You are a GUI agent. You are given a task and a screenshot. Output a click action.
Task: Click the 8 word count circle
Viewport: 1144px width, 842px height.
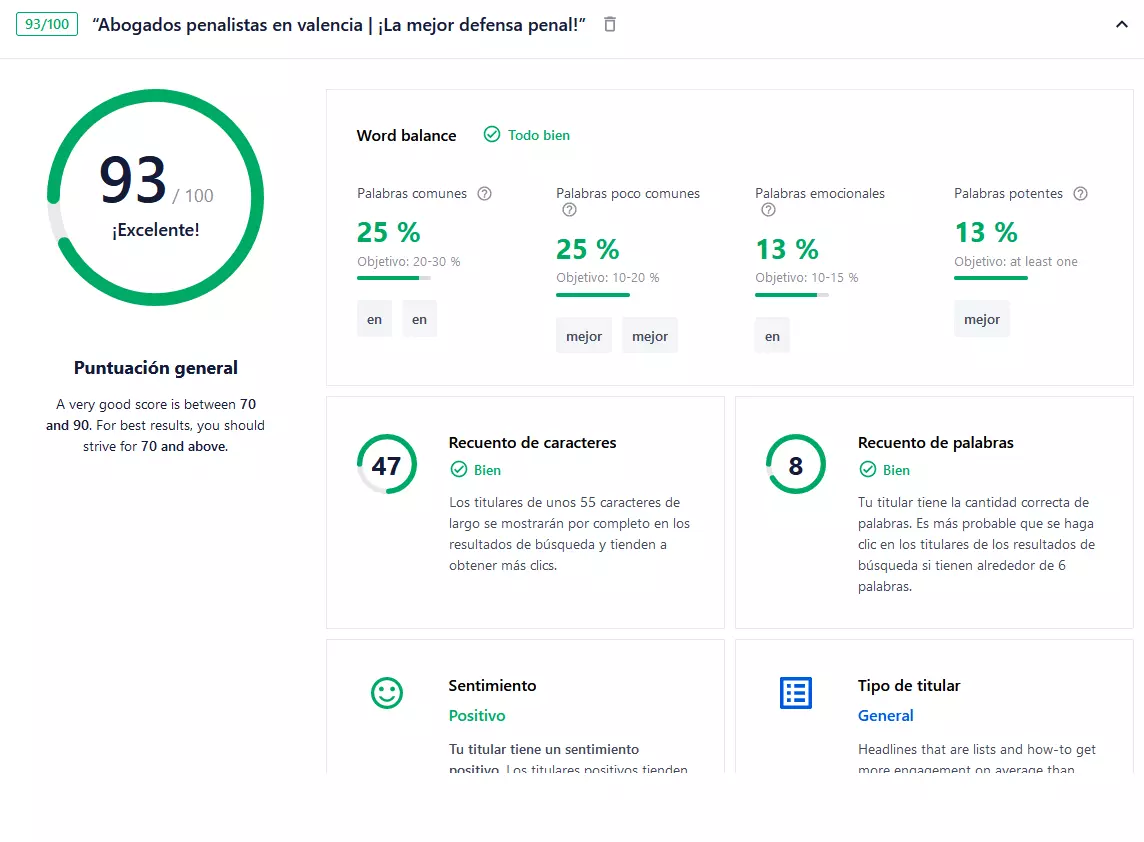coord(796,464)
